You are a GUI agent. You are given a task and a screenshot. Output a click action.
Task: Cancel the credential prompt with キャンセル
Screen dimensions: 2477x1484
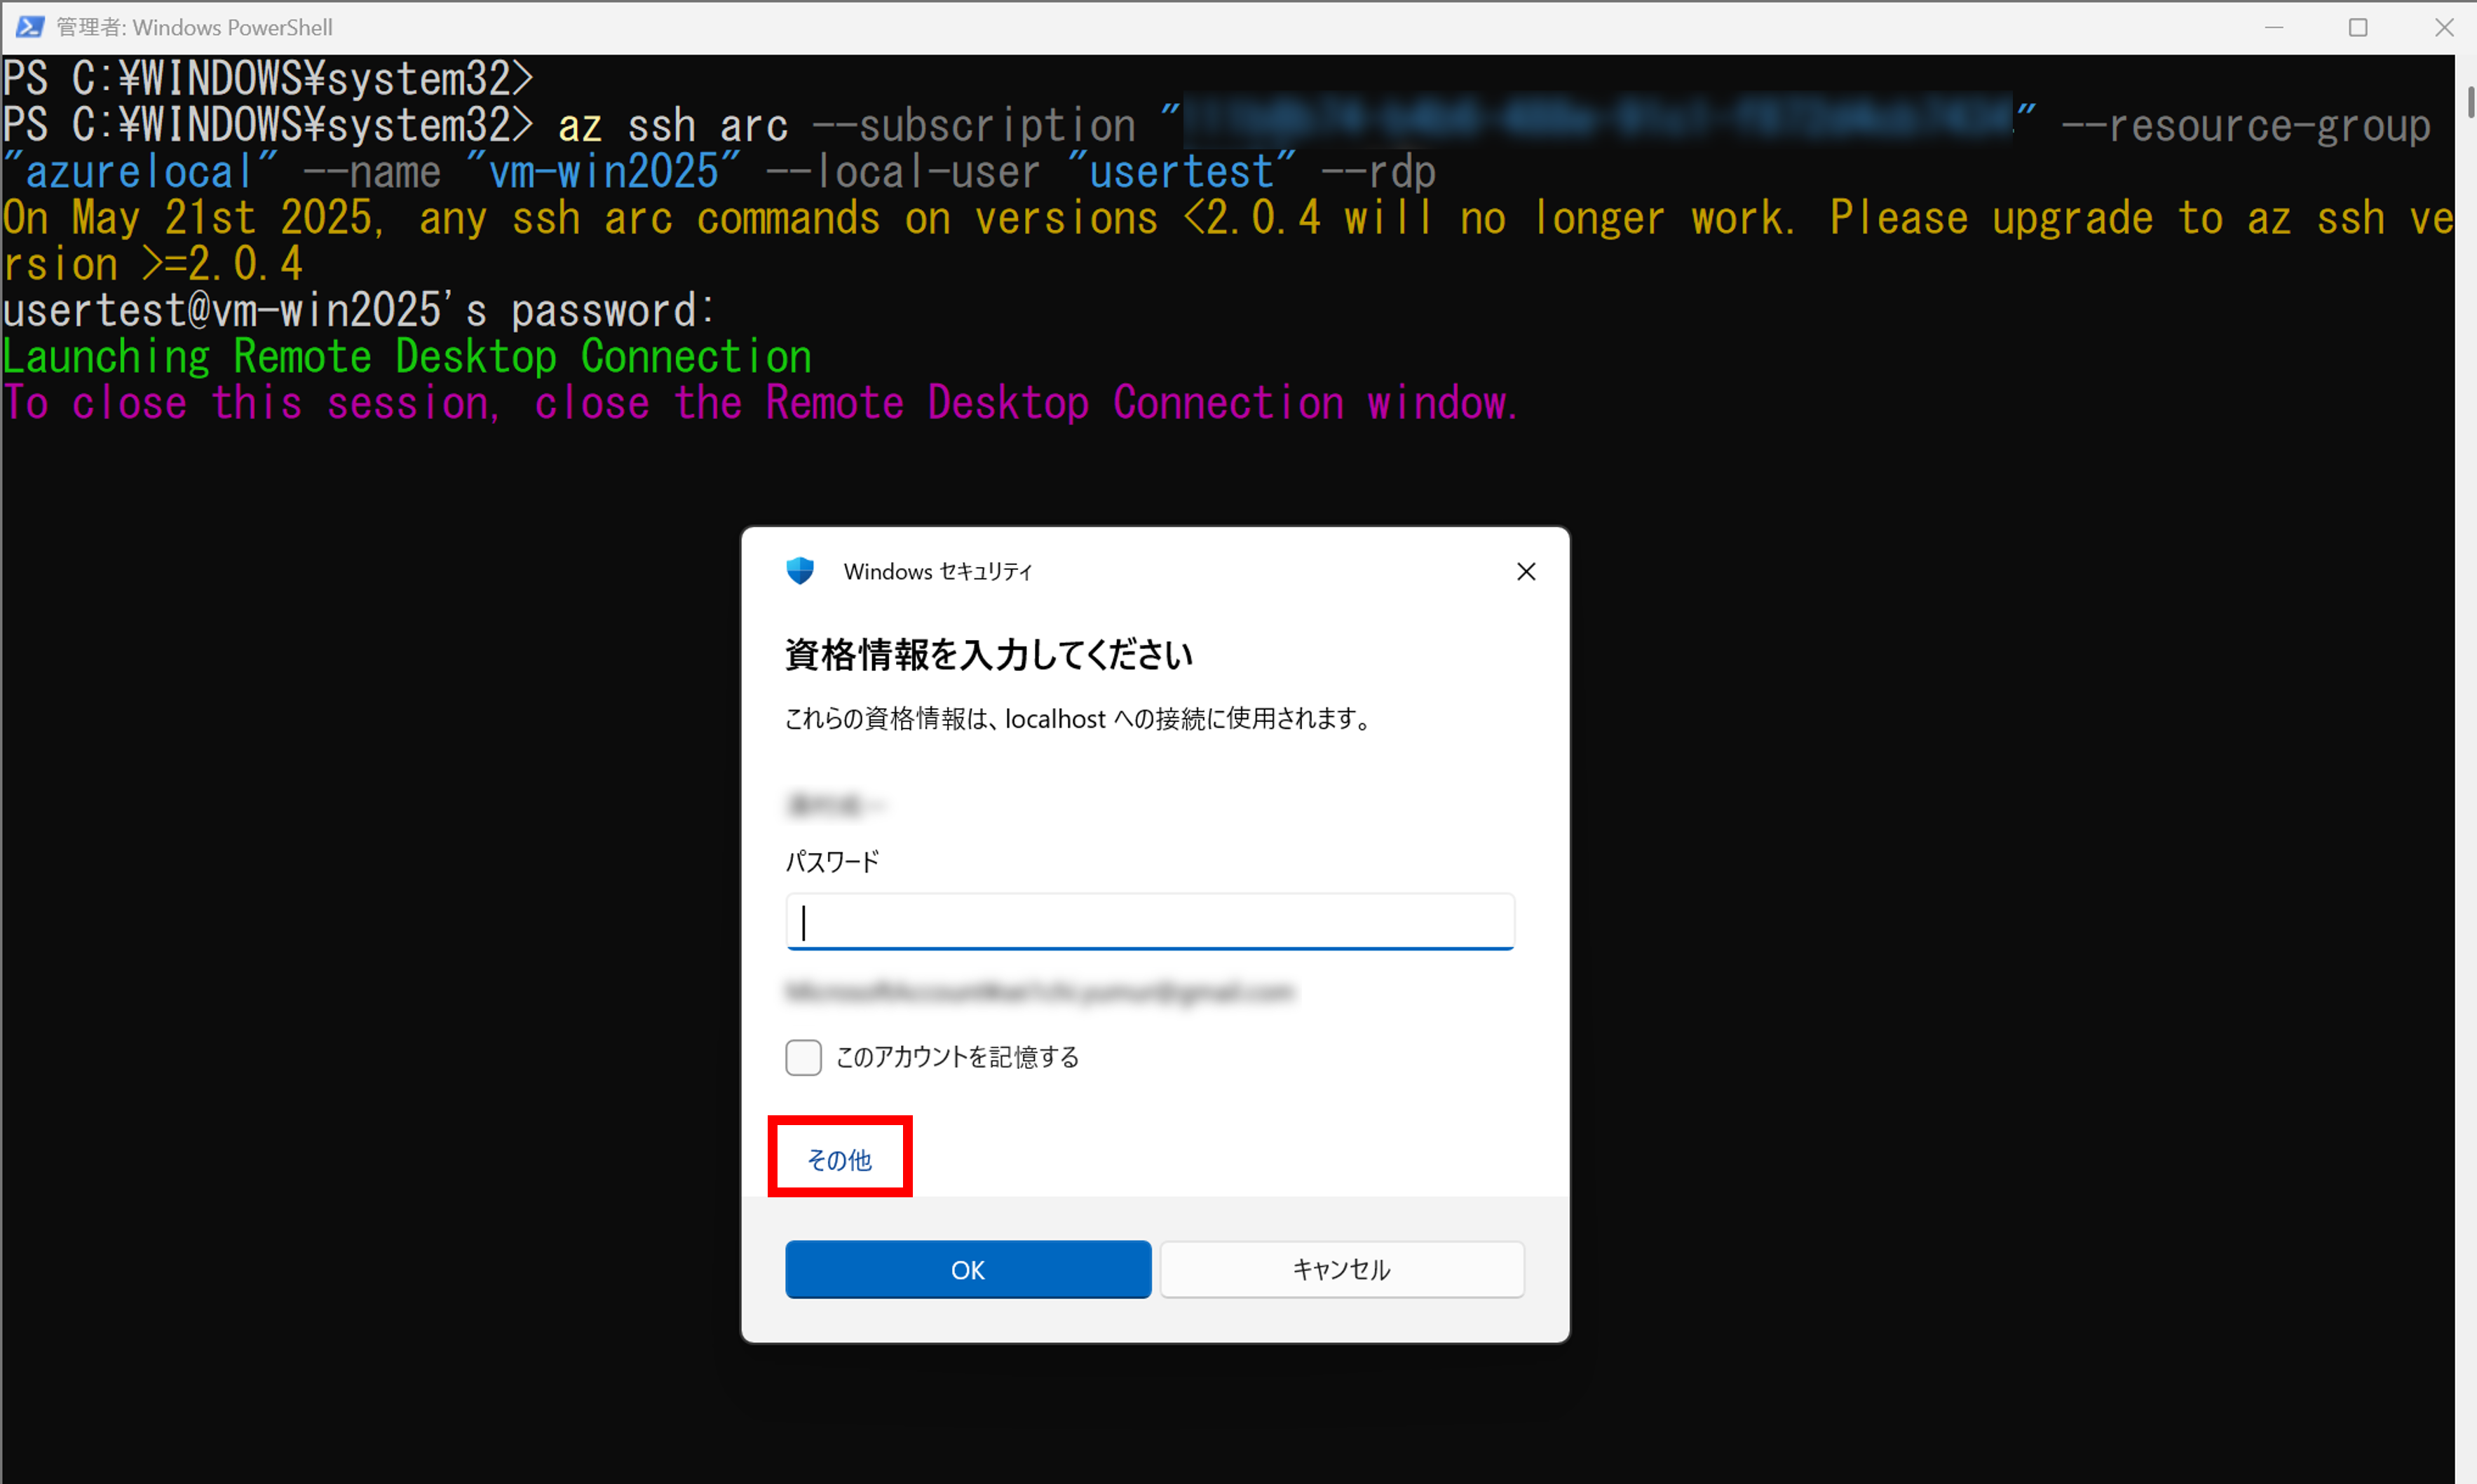coord(1342,1269)
